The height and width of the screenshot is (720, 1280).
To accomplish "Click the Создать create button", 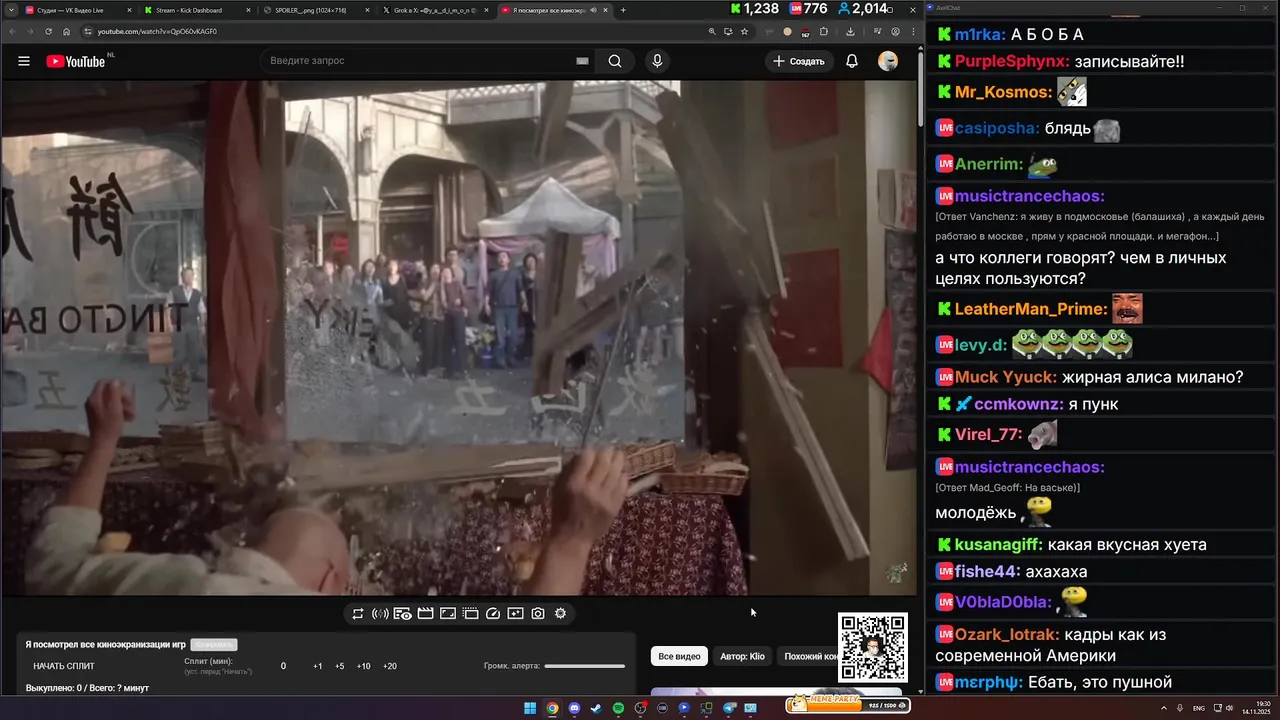I will [x=798, y=61].
